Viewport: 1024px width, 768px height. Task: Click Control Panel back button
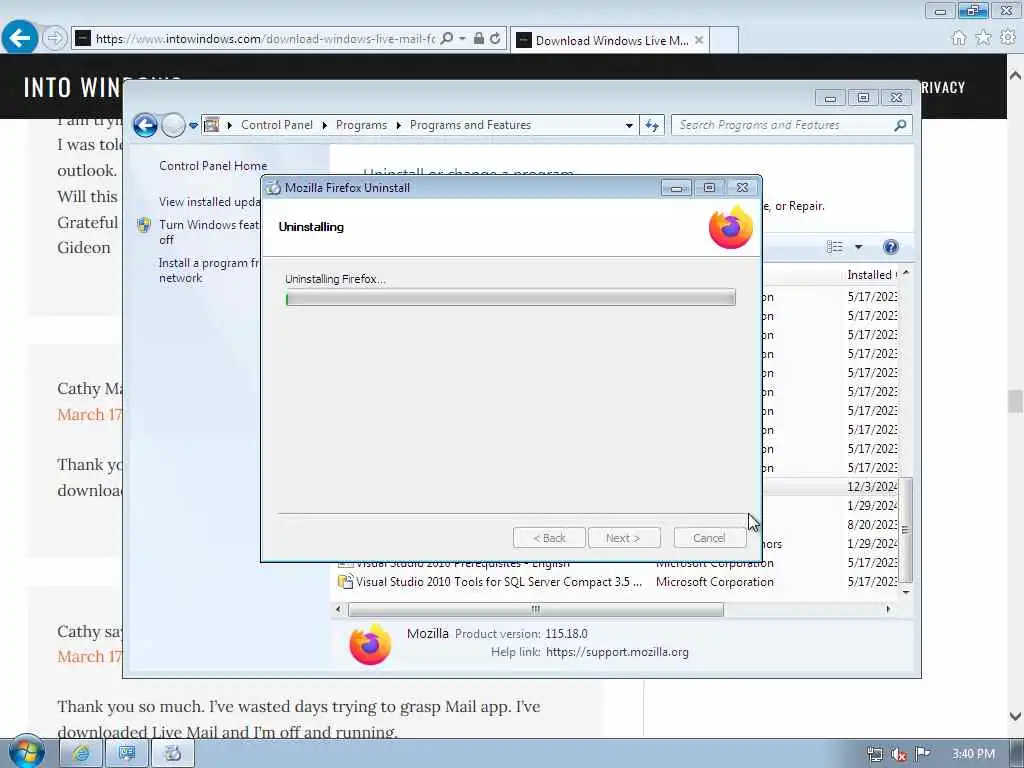[145, 125]
